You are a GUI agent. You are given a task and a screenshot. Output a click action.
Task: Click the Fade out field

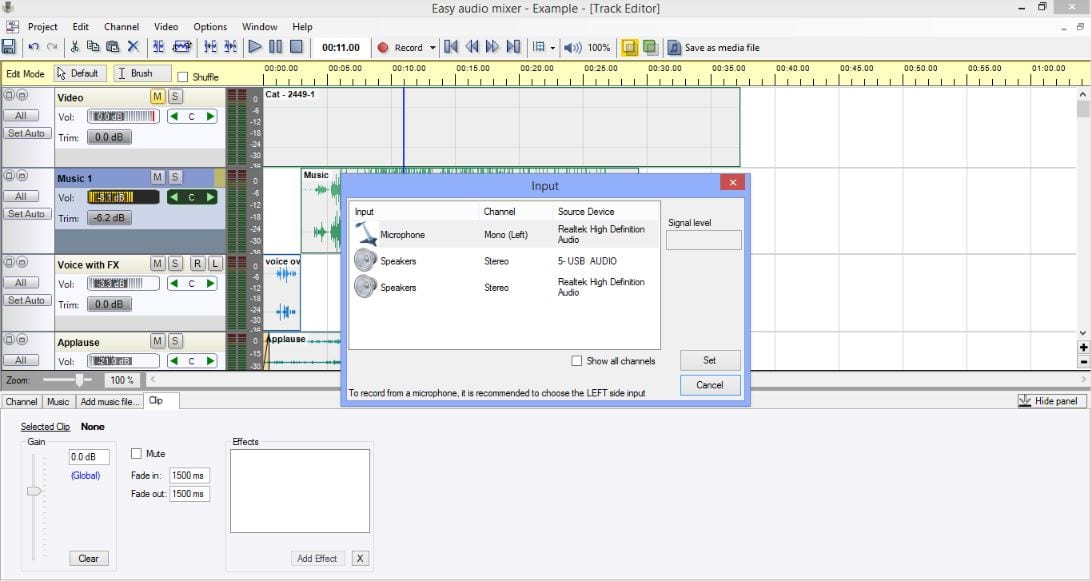[189, 493]
